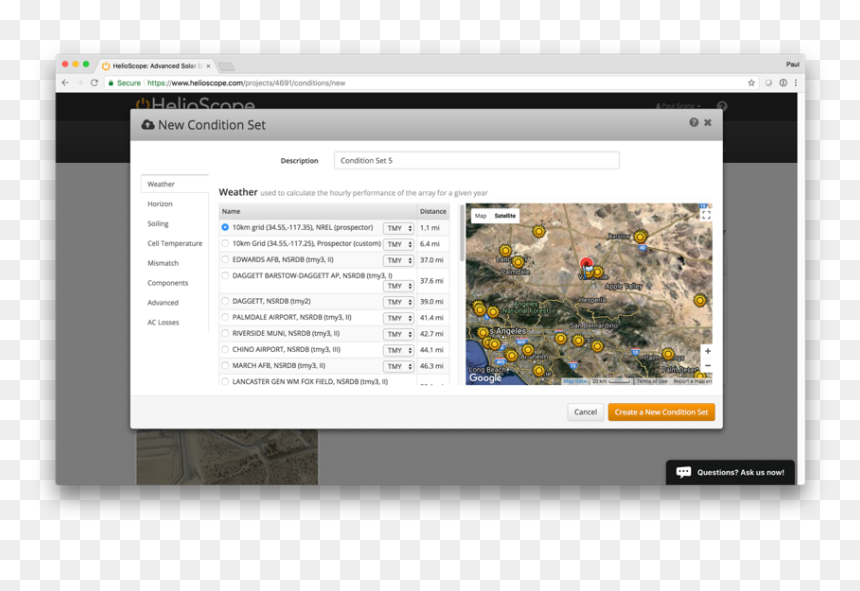Toggle fullscreen view on the map

[x=706, y=215]
